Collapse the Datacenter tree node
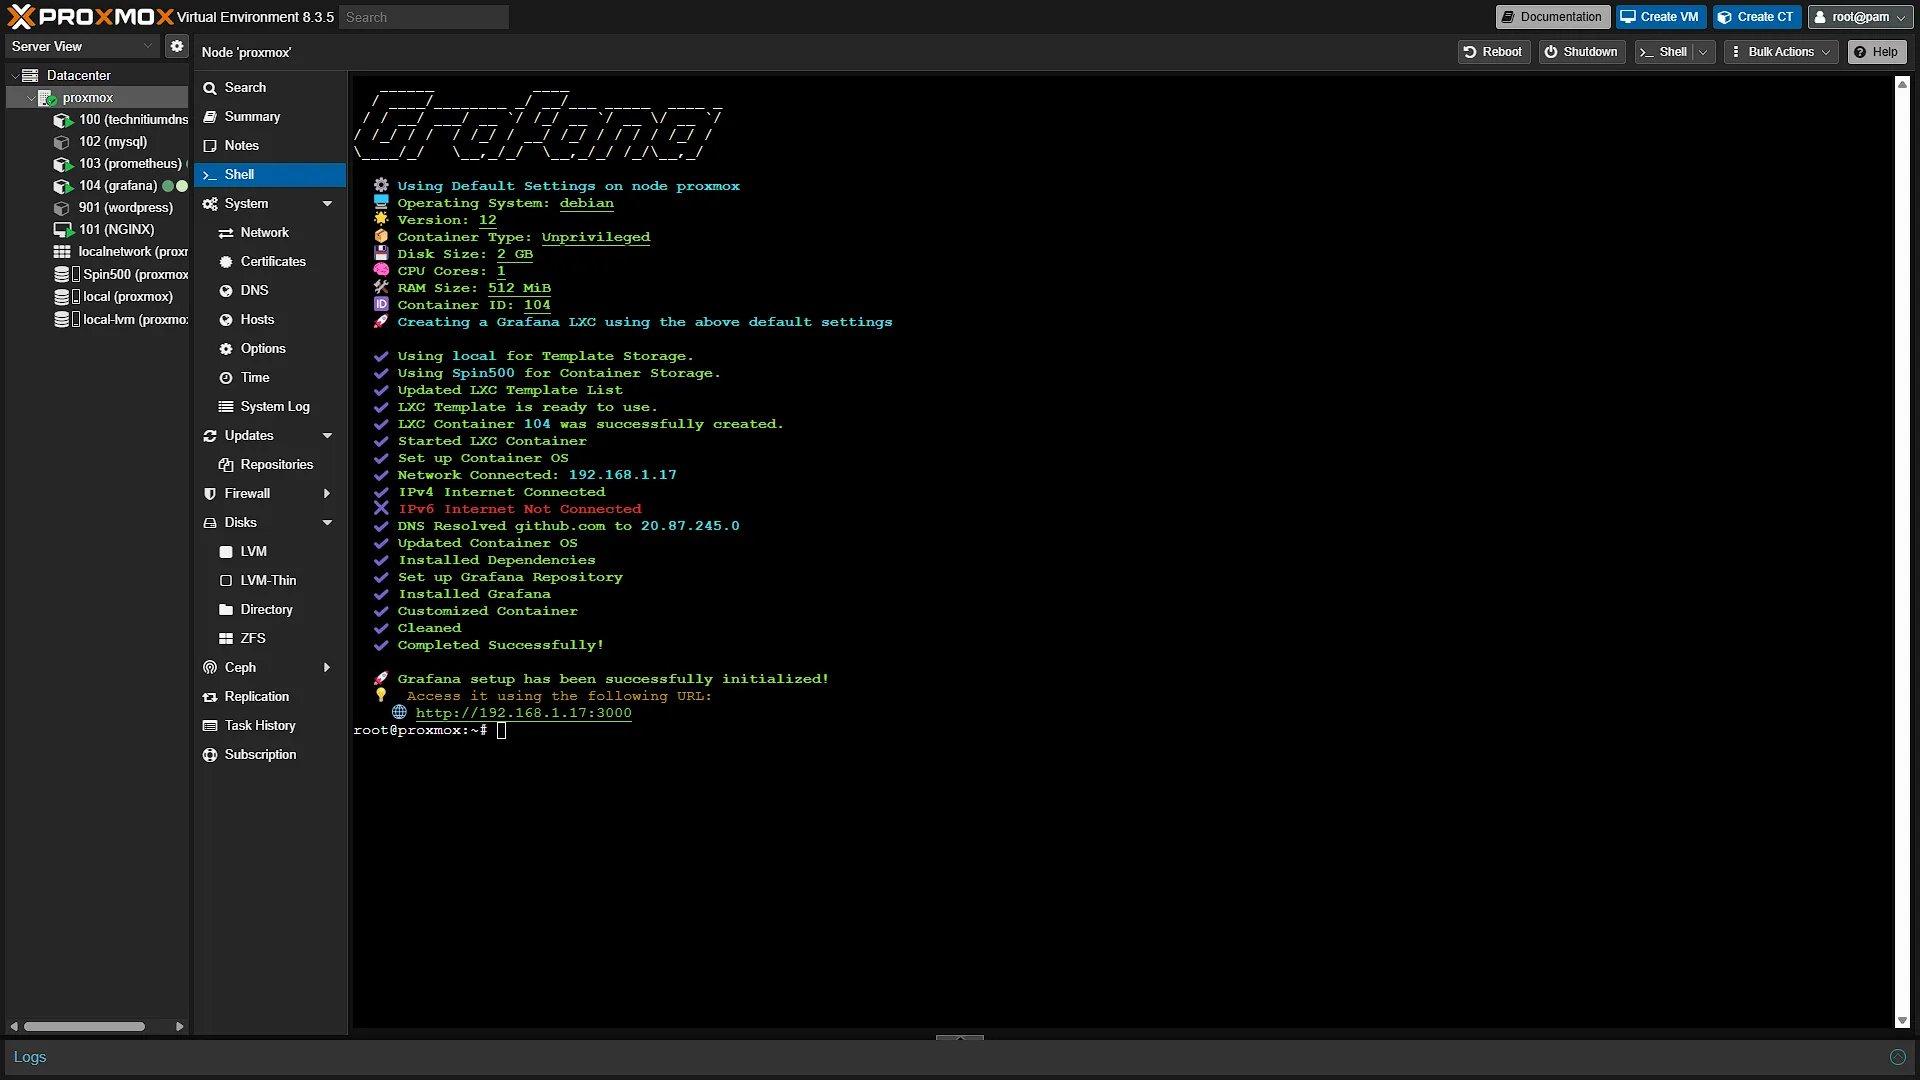 [14, 76]
